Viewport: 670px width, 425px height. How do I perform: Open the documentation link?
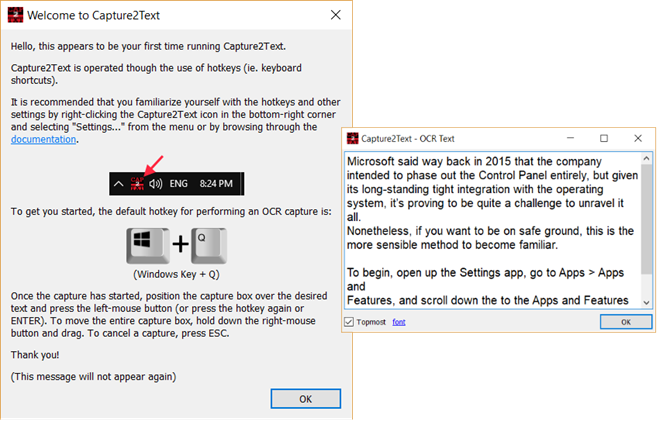pos(44,139)
